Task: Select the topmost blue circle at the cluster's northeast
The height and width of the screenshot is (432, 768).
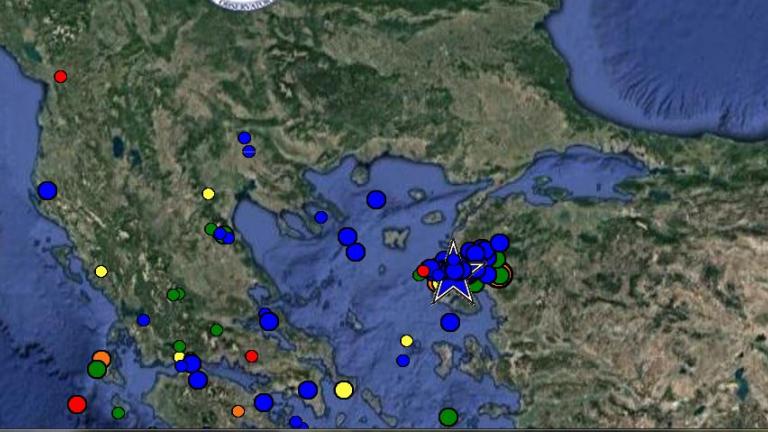Action: (500, 243)
